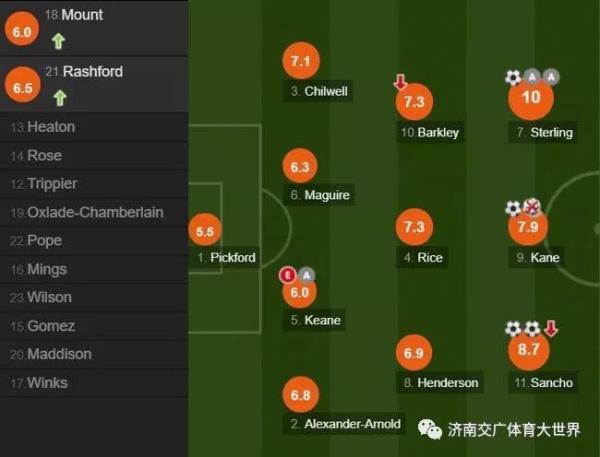Click Pickford's 5.5 rating circle
Image resolution: width=600 pixels, height=457 pixels.
(205, 231)
